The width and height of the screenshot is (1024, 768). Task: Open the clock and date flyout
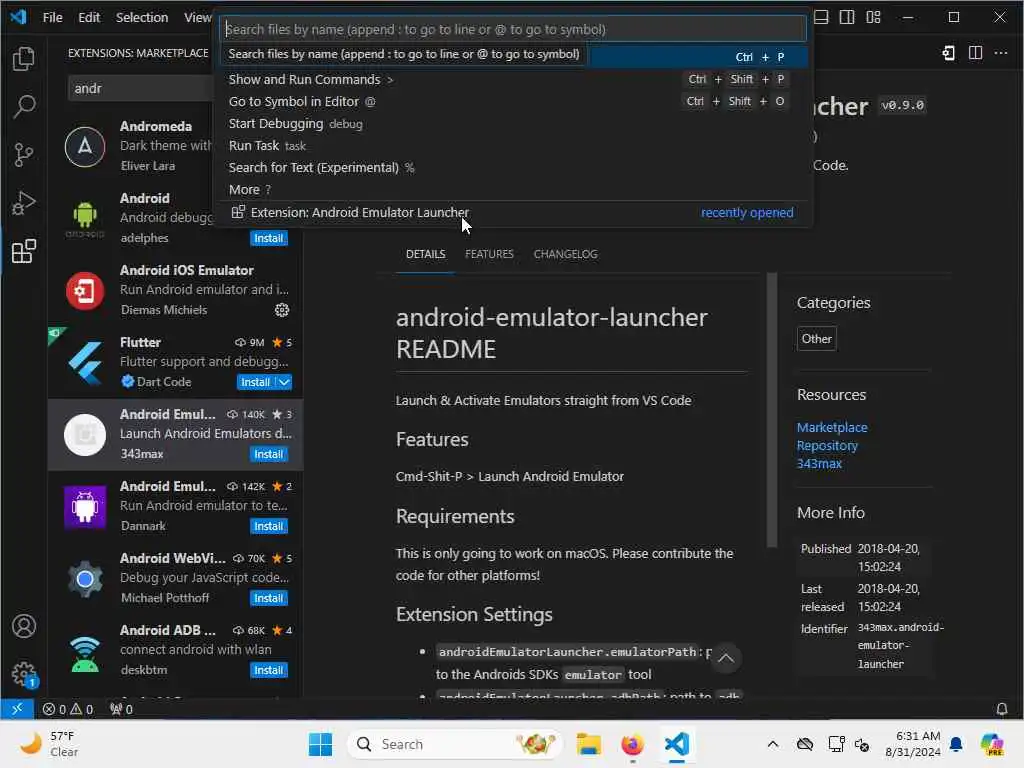pyautogui.click(x=914, y=744)
